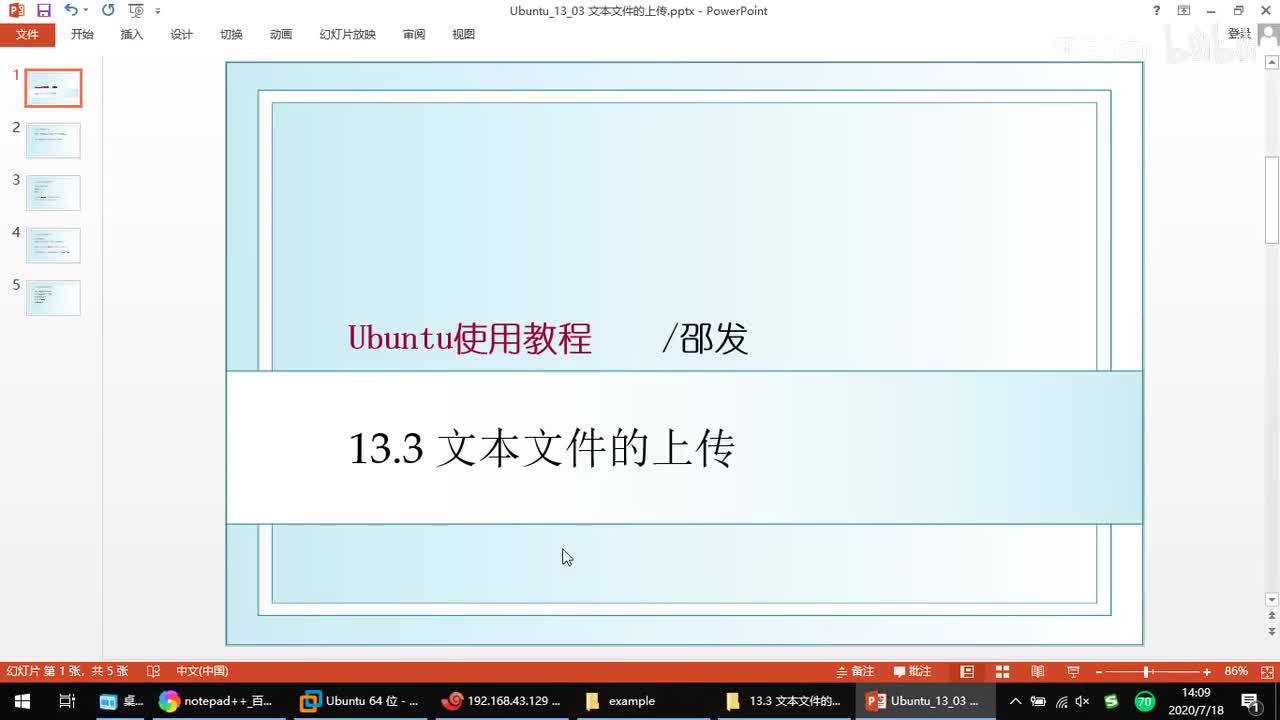Toggle the 备注 (Notes) pane button
Image resolution: width=1280 pixels, height=720 pixels.
point(855,671)
